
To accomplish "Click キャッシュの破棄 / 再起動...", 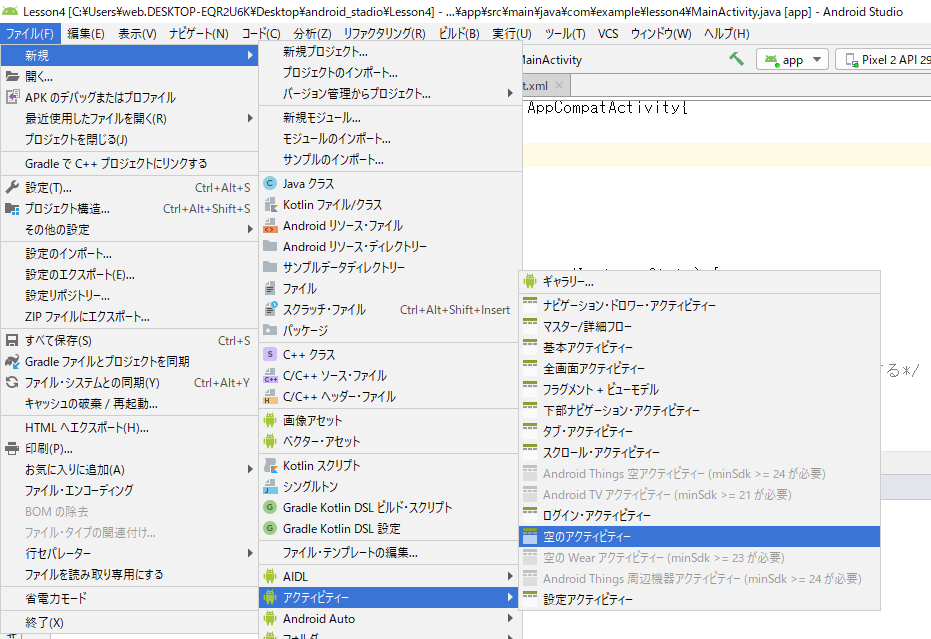I will (129, 404).
